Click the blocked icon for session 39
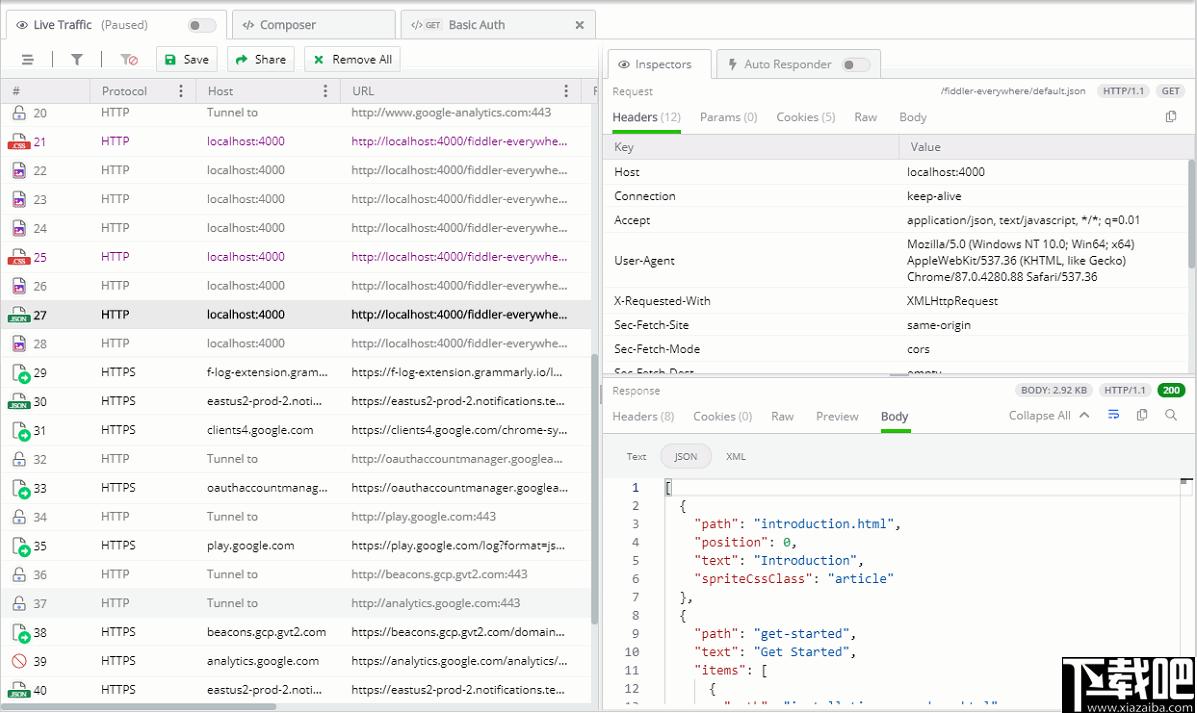This screenshot has width=1197, height=713. pyautogui.click(x=19, y=661)
